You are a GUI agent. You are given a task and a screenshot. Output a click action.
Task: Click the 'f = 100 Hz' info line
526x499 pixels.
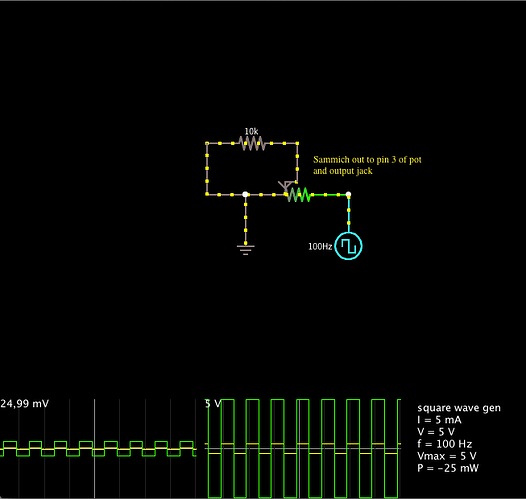(x=445, y=444)
